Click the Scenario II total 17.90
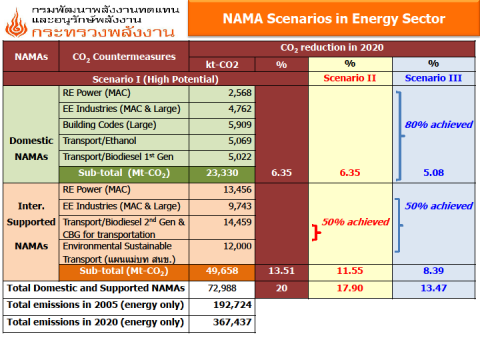480x360 pixels. pos(350,288)
